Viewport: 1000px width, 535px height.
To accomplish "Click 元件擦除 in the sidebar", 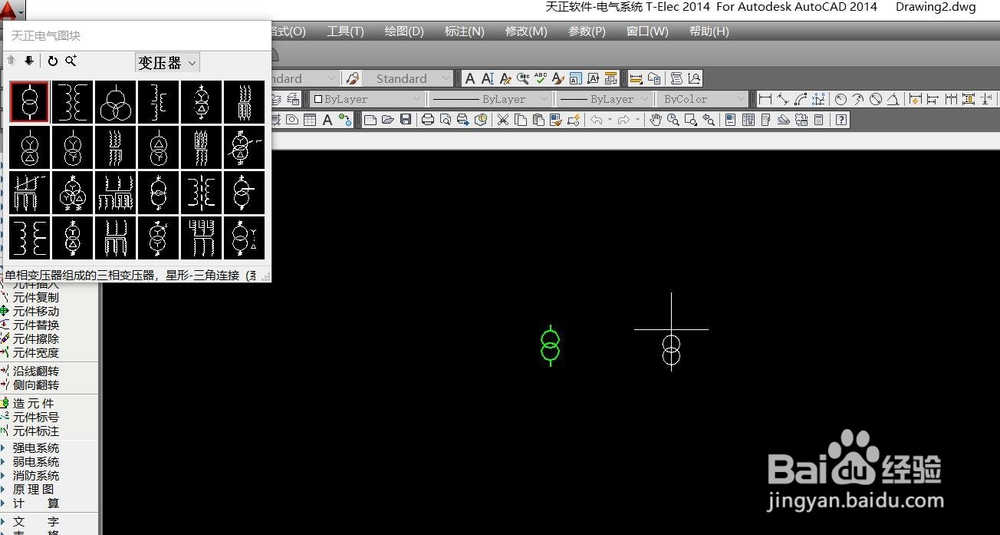I will pos(36,339).
